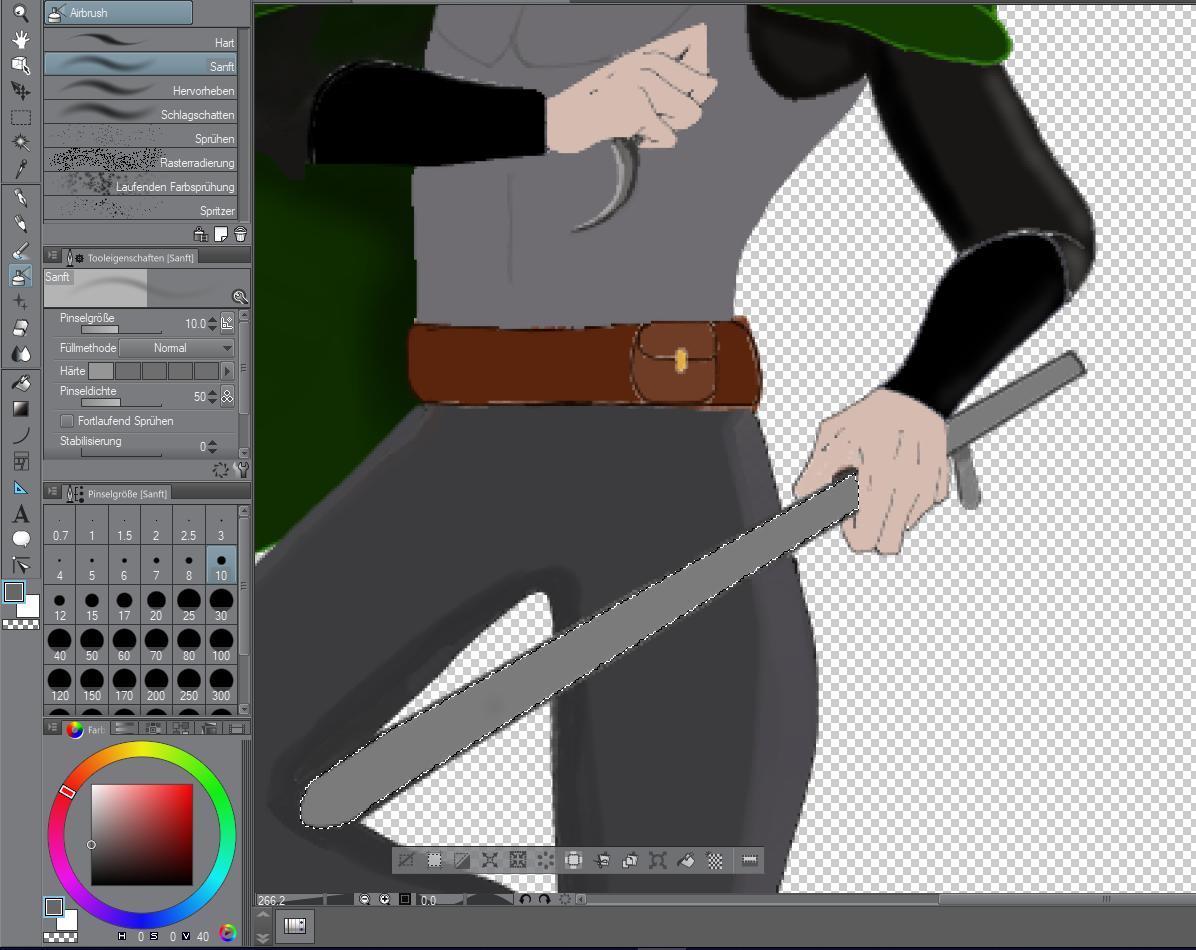This screenshot has width=1196, height=950.
Task: Select the Balloon speech bubble tool
Action: [21, 539]
